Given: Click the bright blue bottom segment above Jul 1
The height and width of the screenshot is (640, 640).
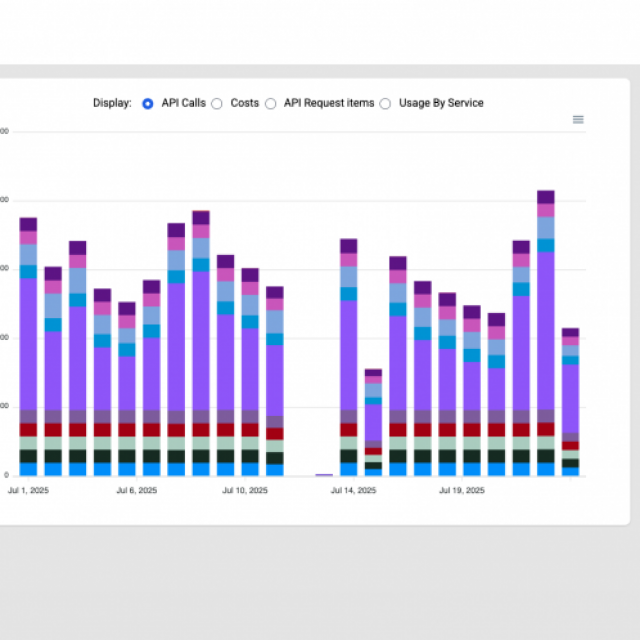Looking at the screenshot, I should tap(28, 469).
